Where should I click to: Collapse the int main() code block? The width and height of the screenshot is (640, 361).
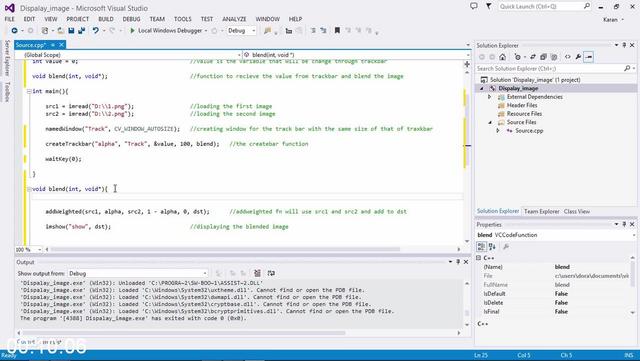click(x=29, y=91)
